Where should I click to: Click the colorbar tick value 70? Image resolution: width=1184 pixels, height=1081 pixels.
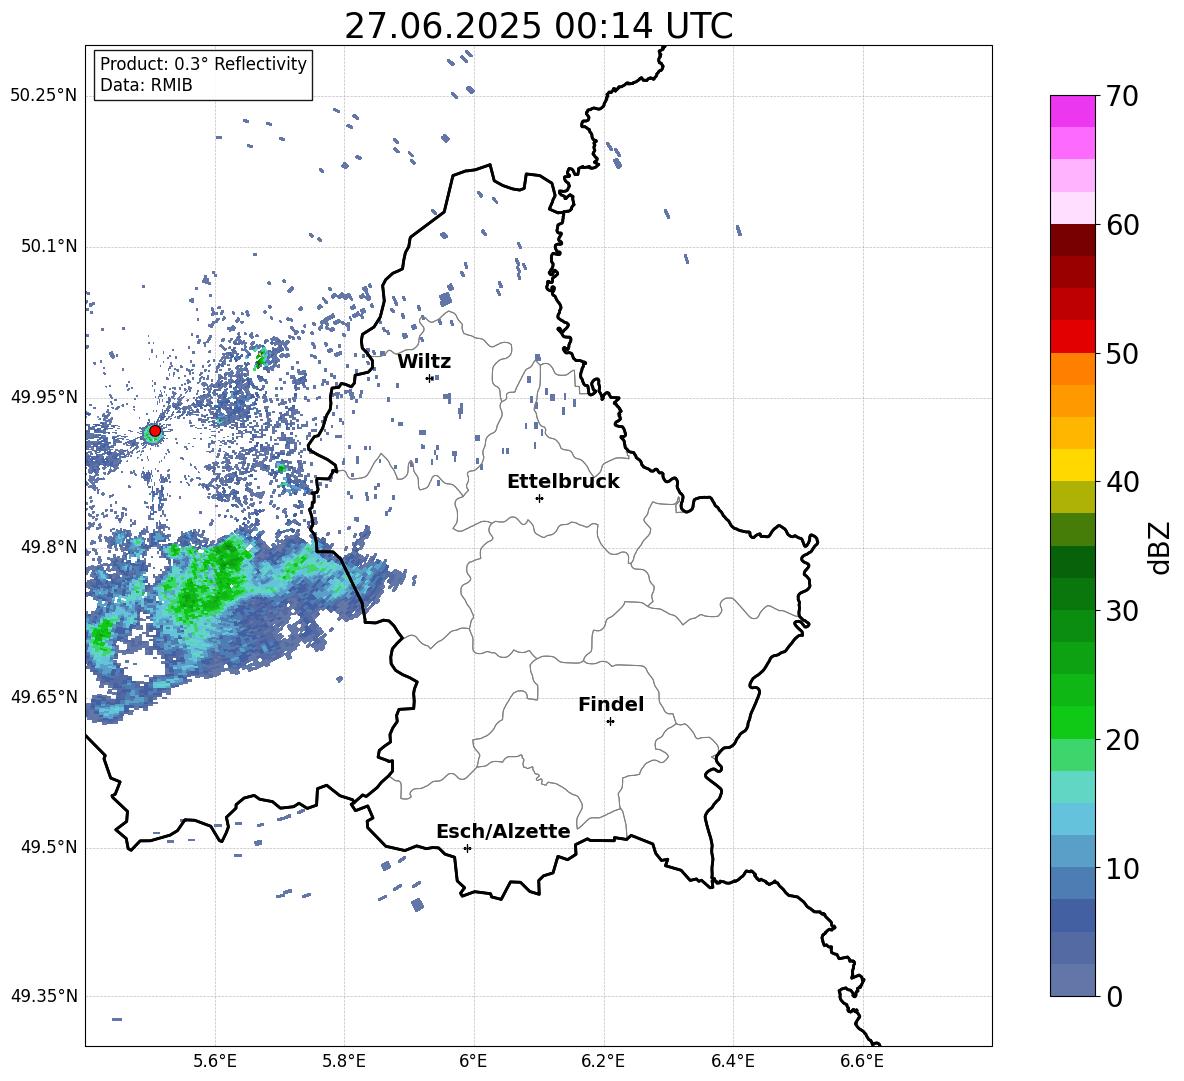[x=1123, y=96]
